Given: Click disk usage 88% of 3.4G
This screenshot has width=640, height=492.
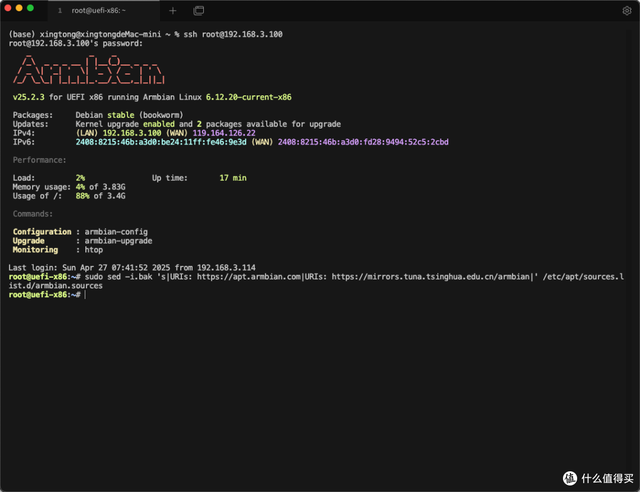Looking at the screenshot, I should pos(100,196).
